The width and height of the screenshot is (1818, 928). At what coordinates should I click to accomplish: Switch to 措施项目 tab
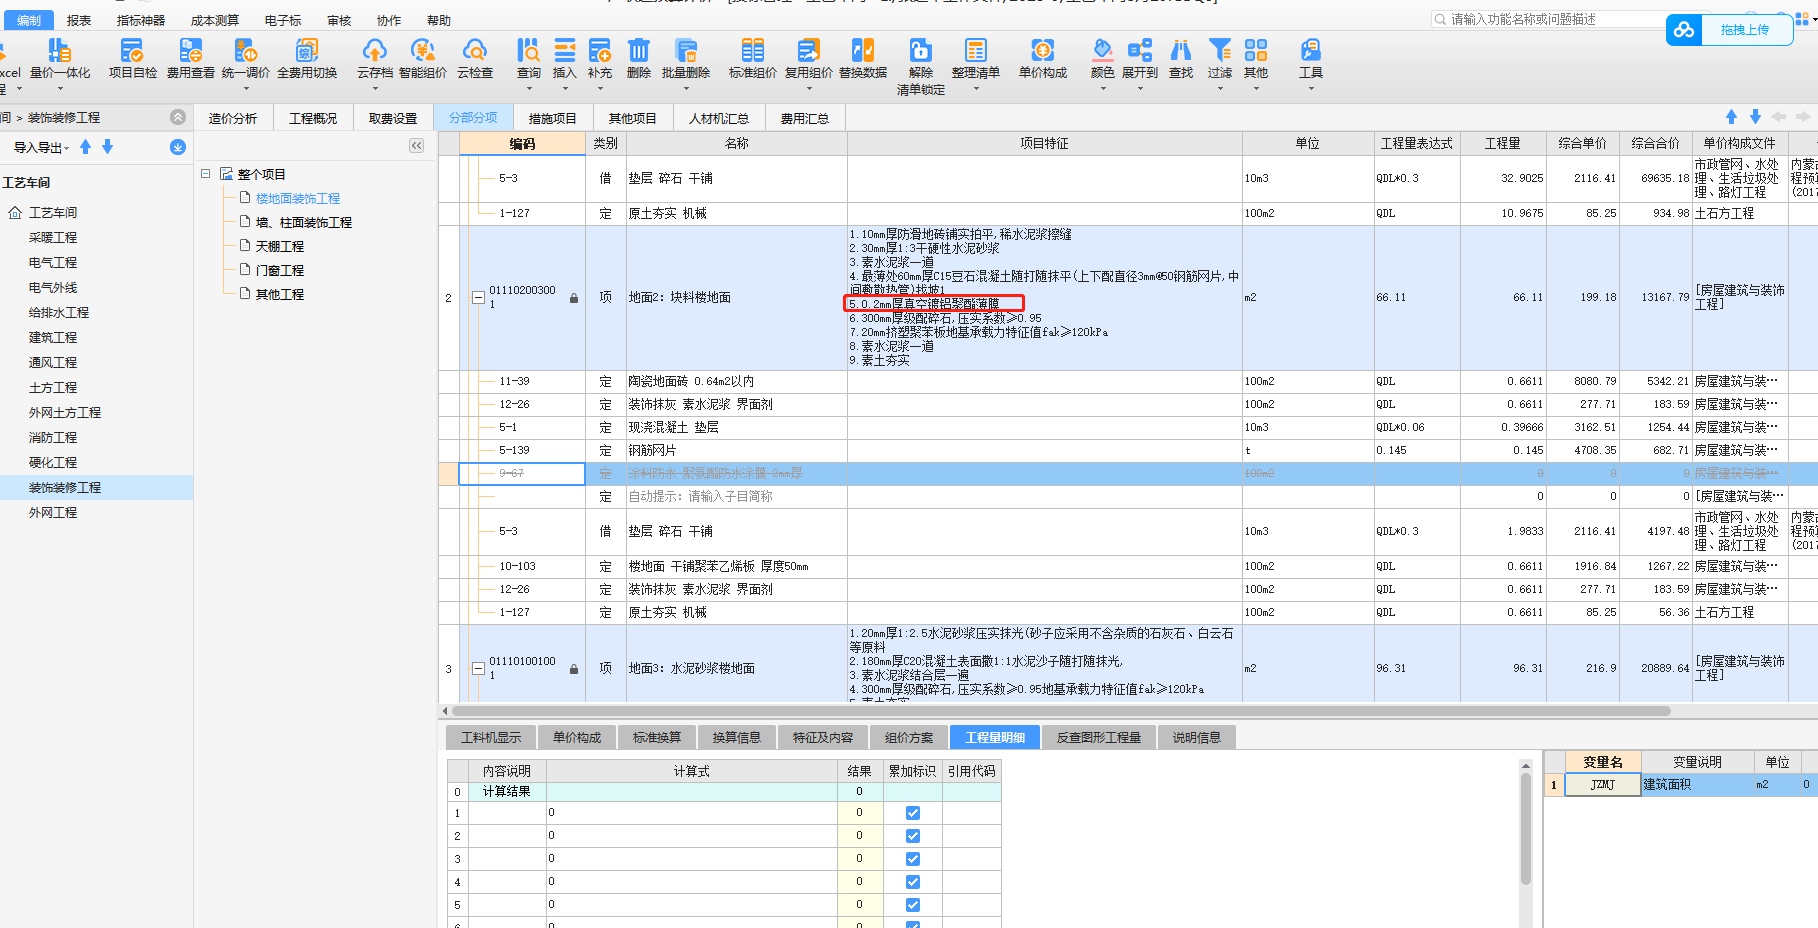(x=553, y=118)
